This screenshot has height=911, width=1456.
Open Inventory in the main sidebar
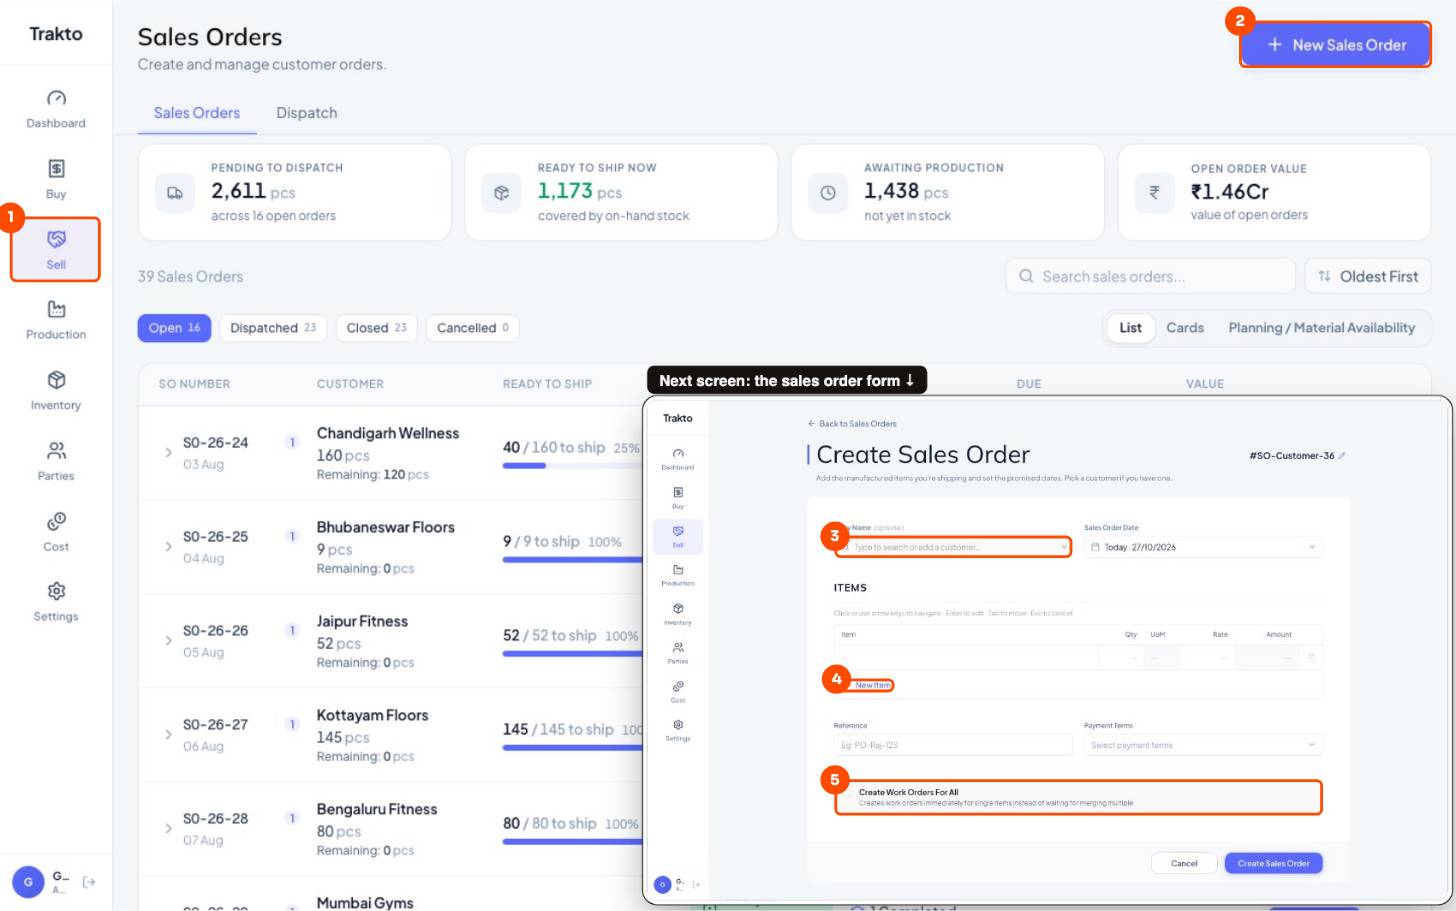(56, 391)
